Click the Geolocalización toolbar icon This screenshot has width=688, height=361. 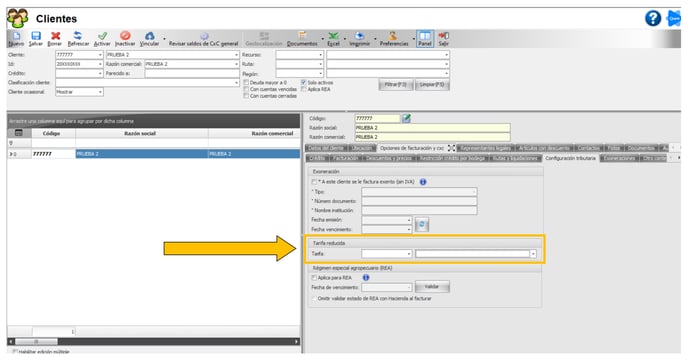264,39
